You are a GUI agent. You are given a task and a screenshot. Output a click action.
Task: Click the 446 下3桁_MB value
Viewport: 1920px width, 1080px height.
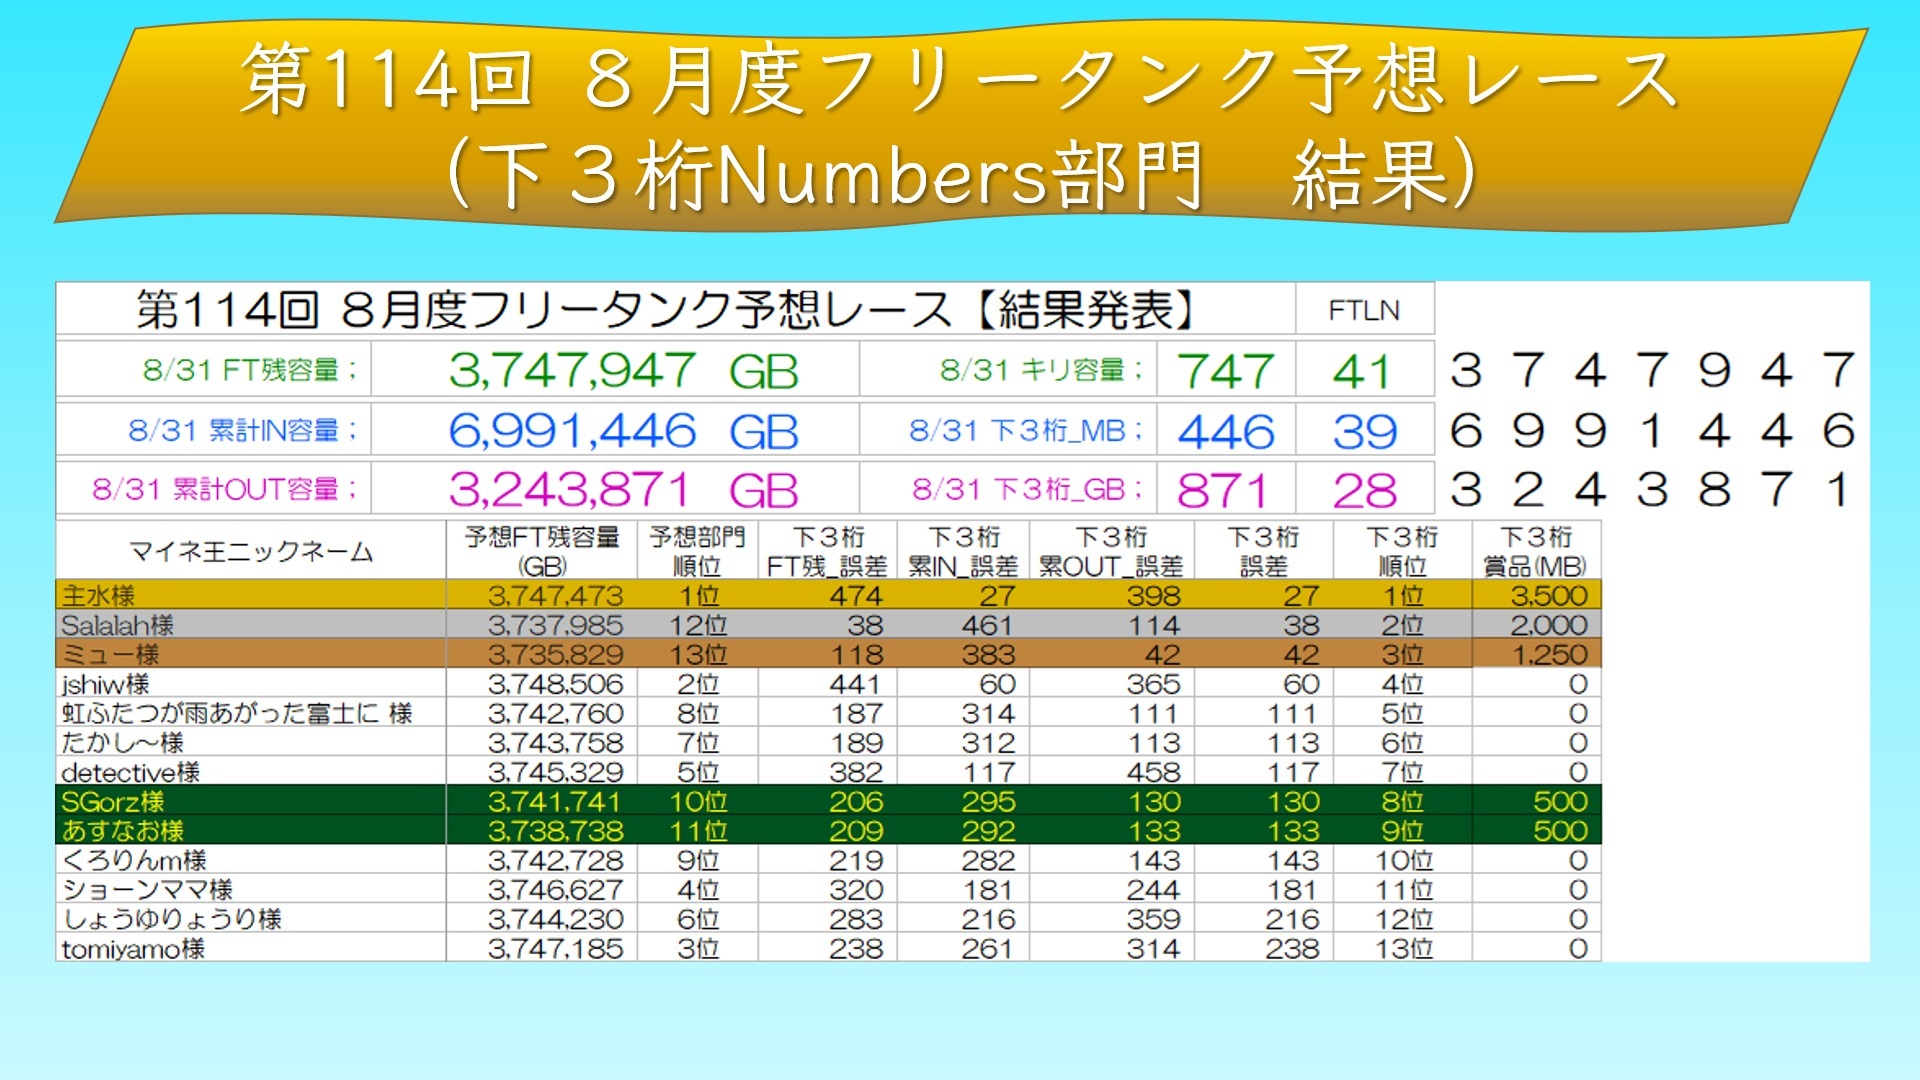(1225, 431)
